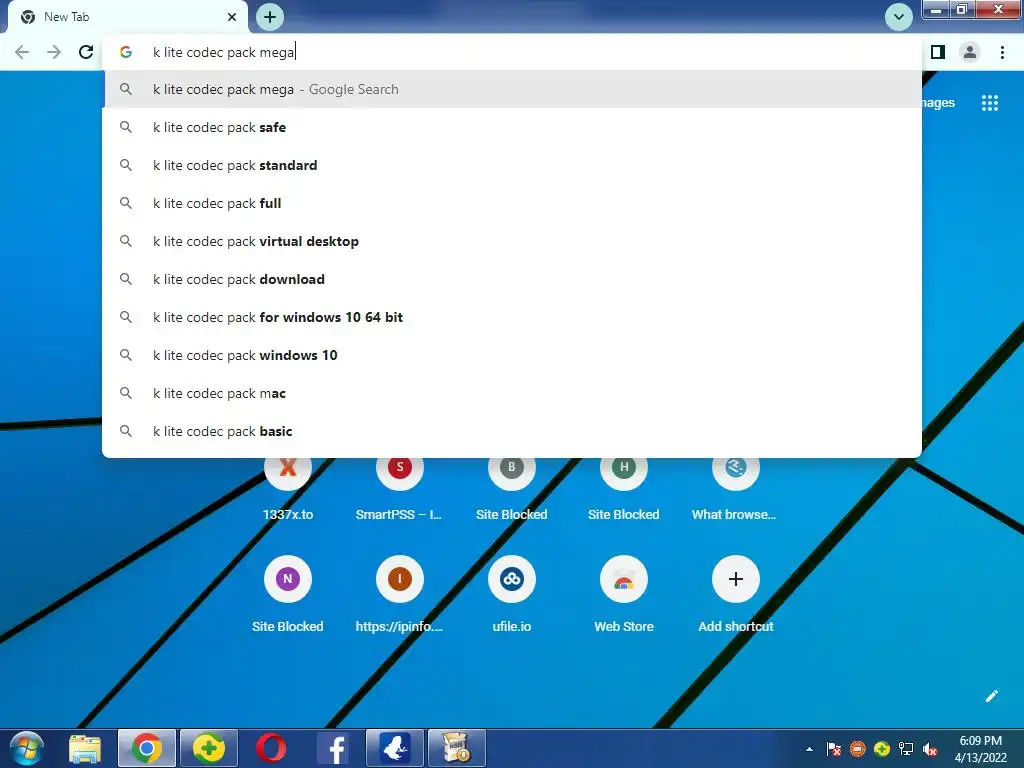
Task: Choose suggestion 'k lite codec pack download'
Action: pos(512,279)
